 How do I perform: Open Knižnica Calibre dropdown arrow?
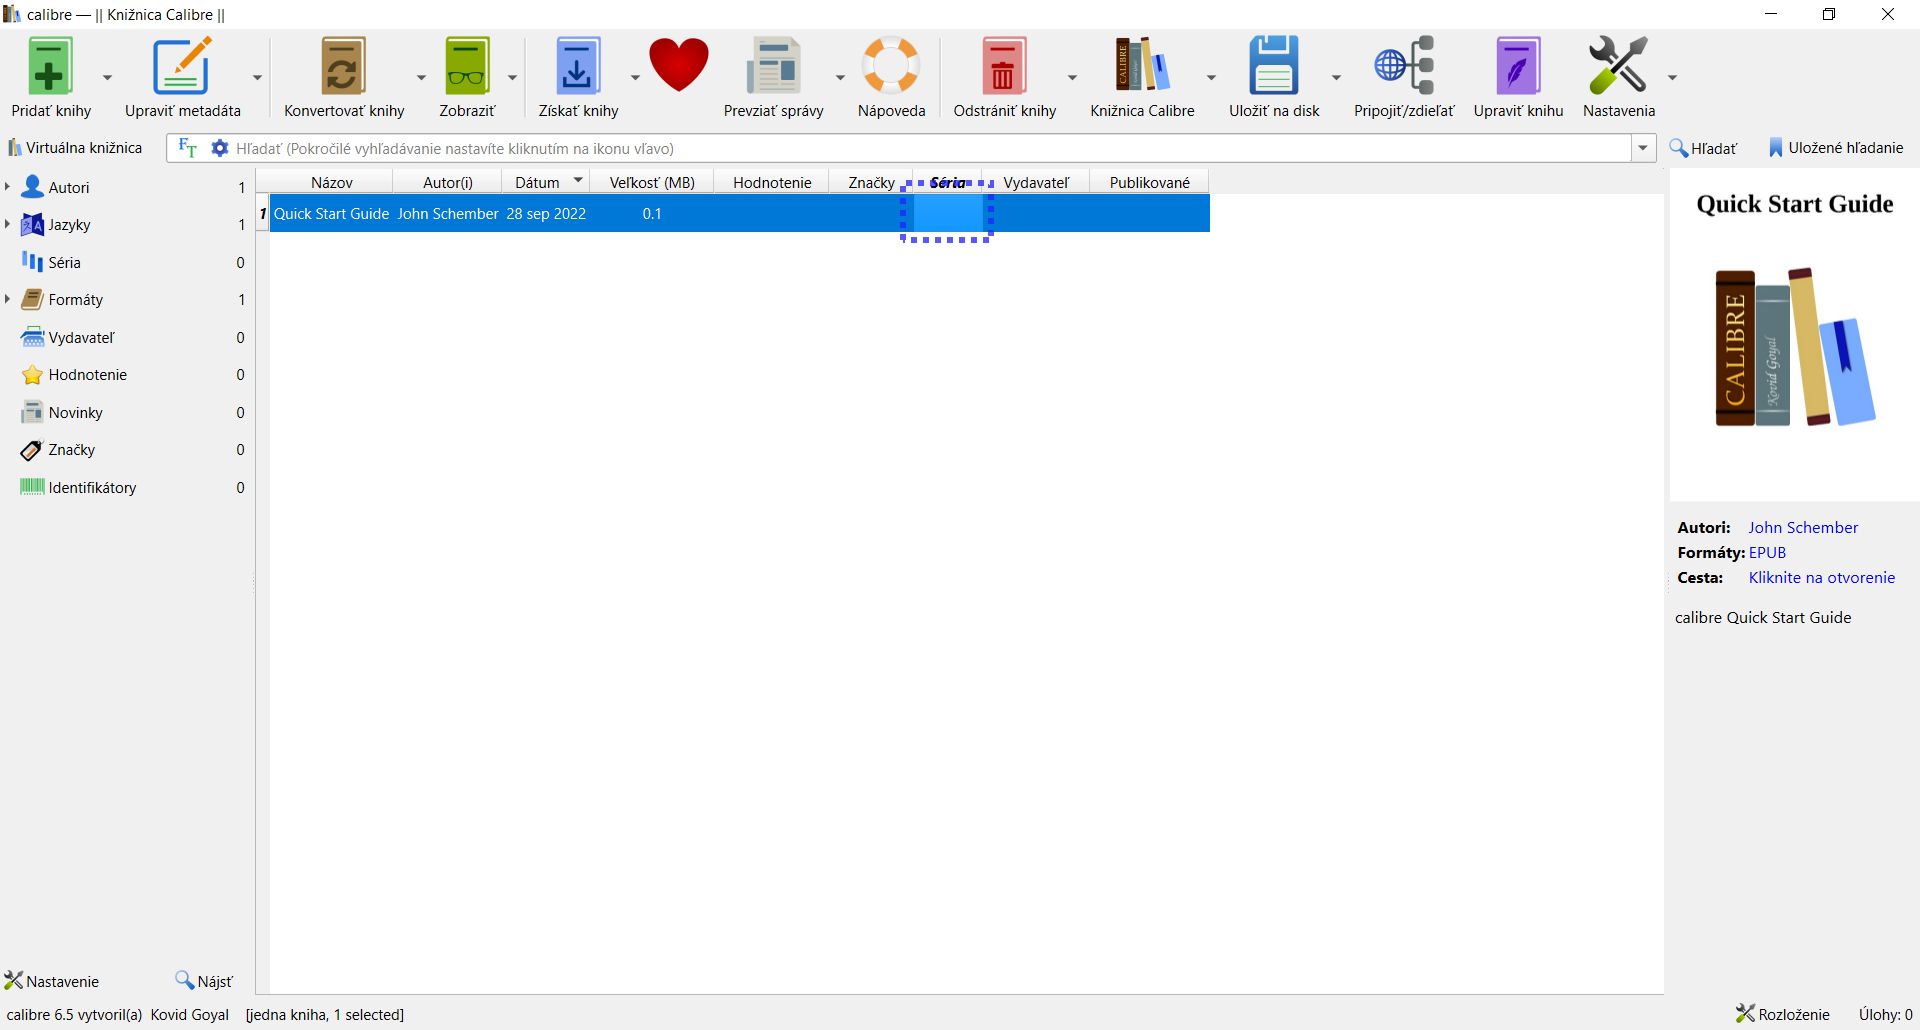(1211, 77)
